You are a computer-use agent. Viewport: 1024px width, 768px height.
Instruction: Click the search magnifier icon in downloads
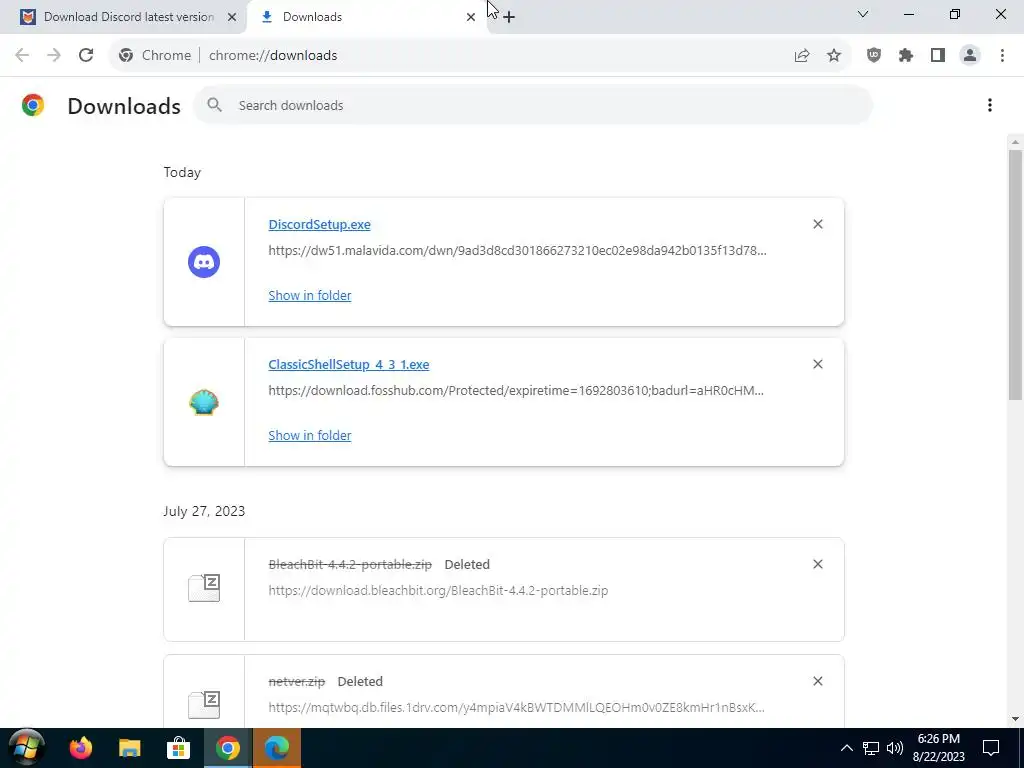(x=214, y=105)
